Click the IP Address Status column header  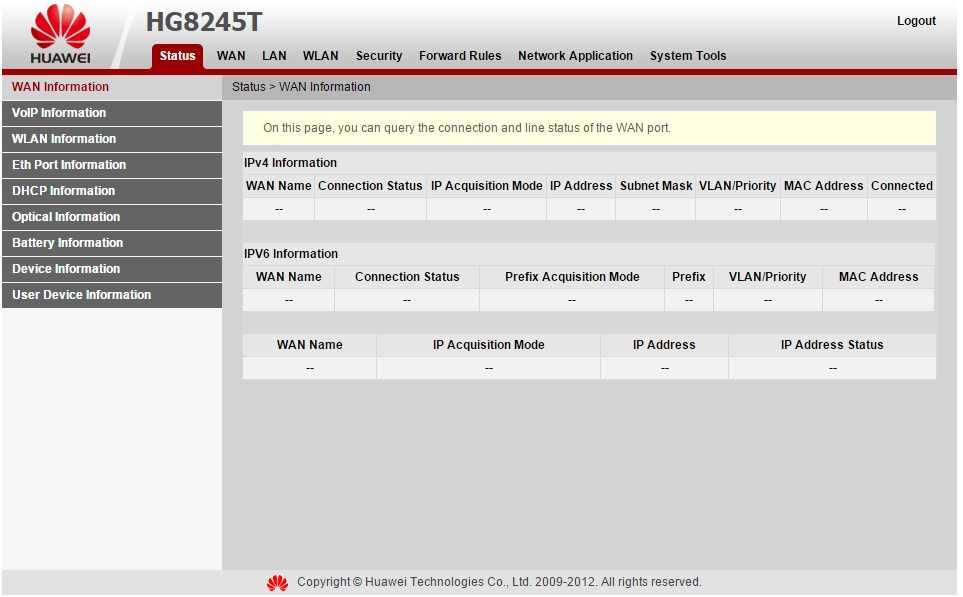click(832, 345)
